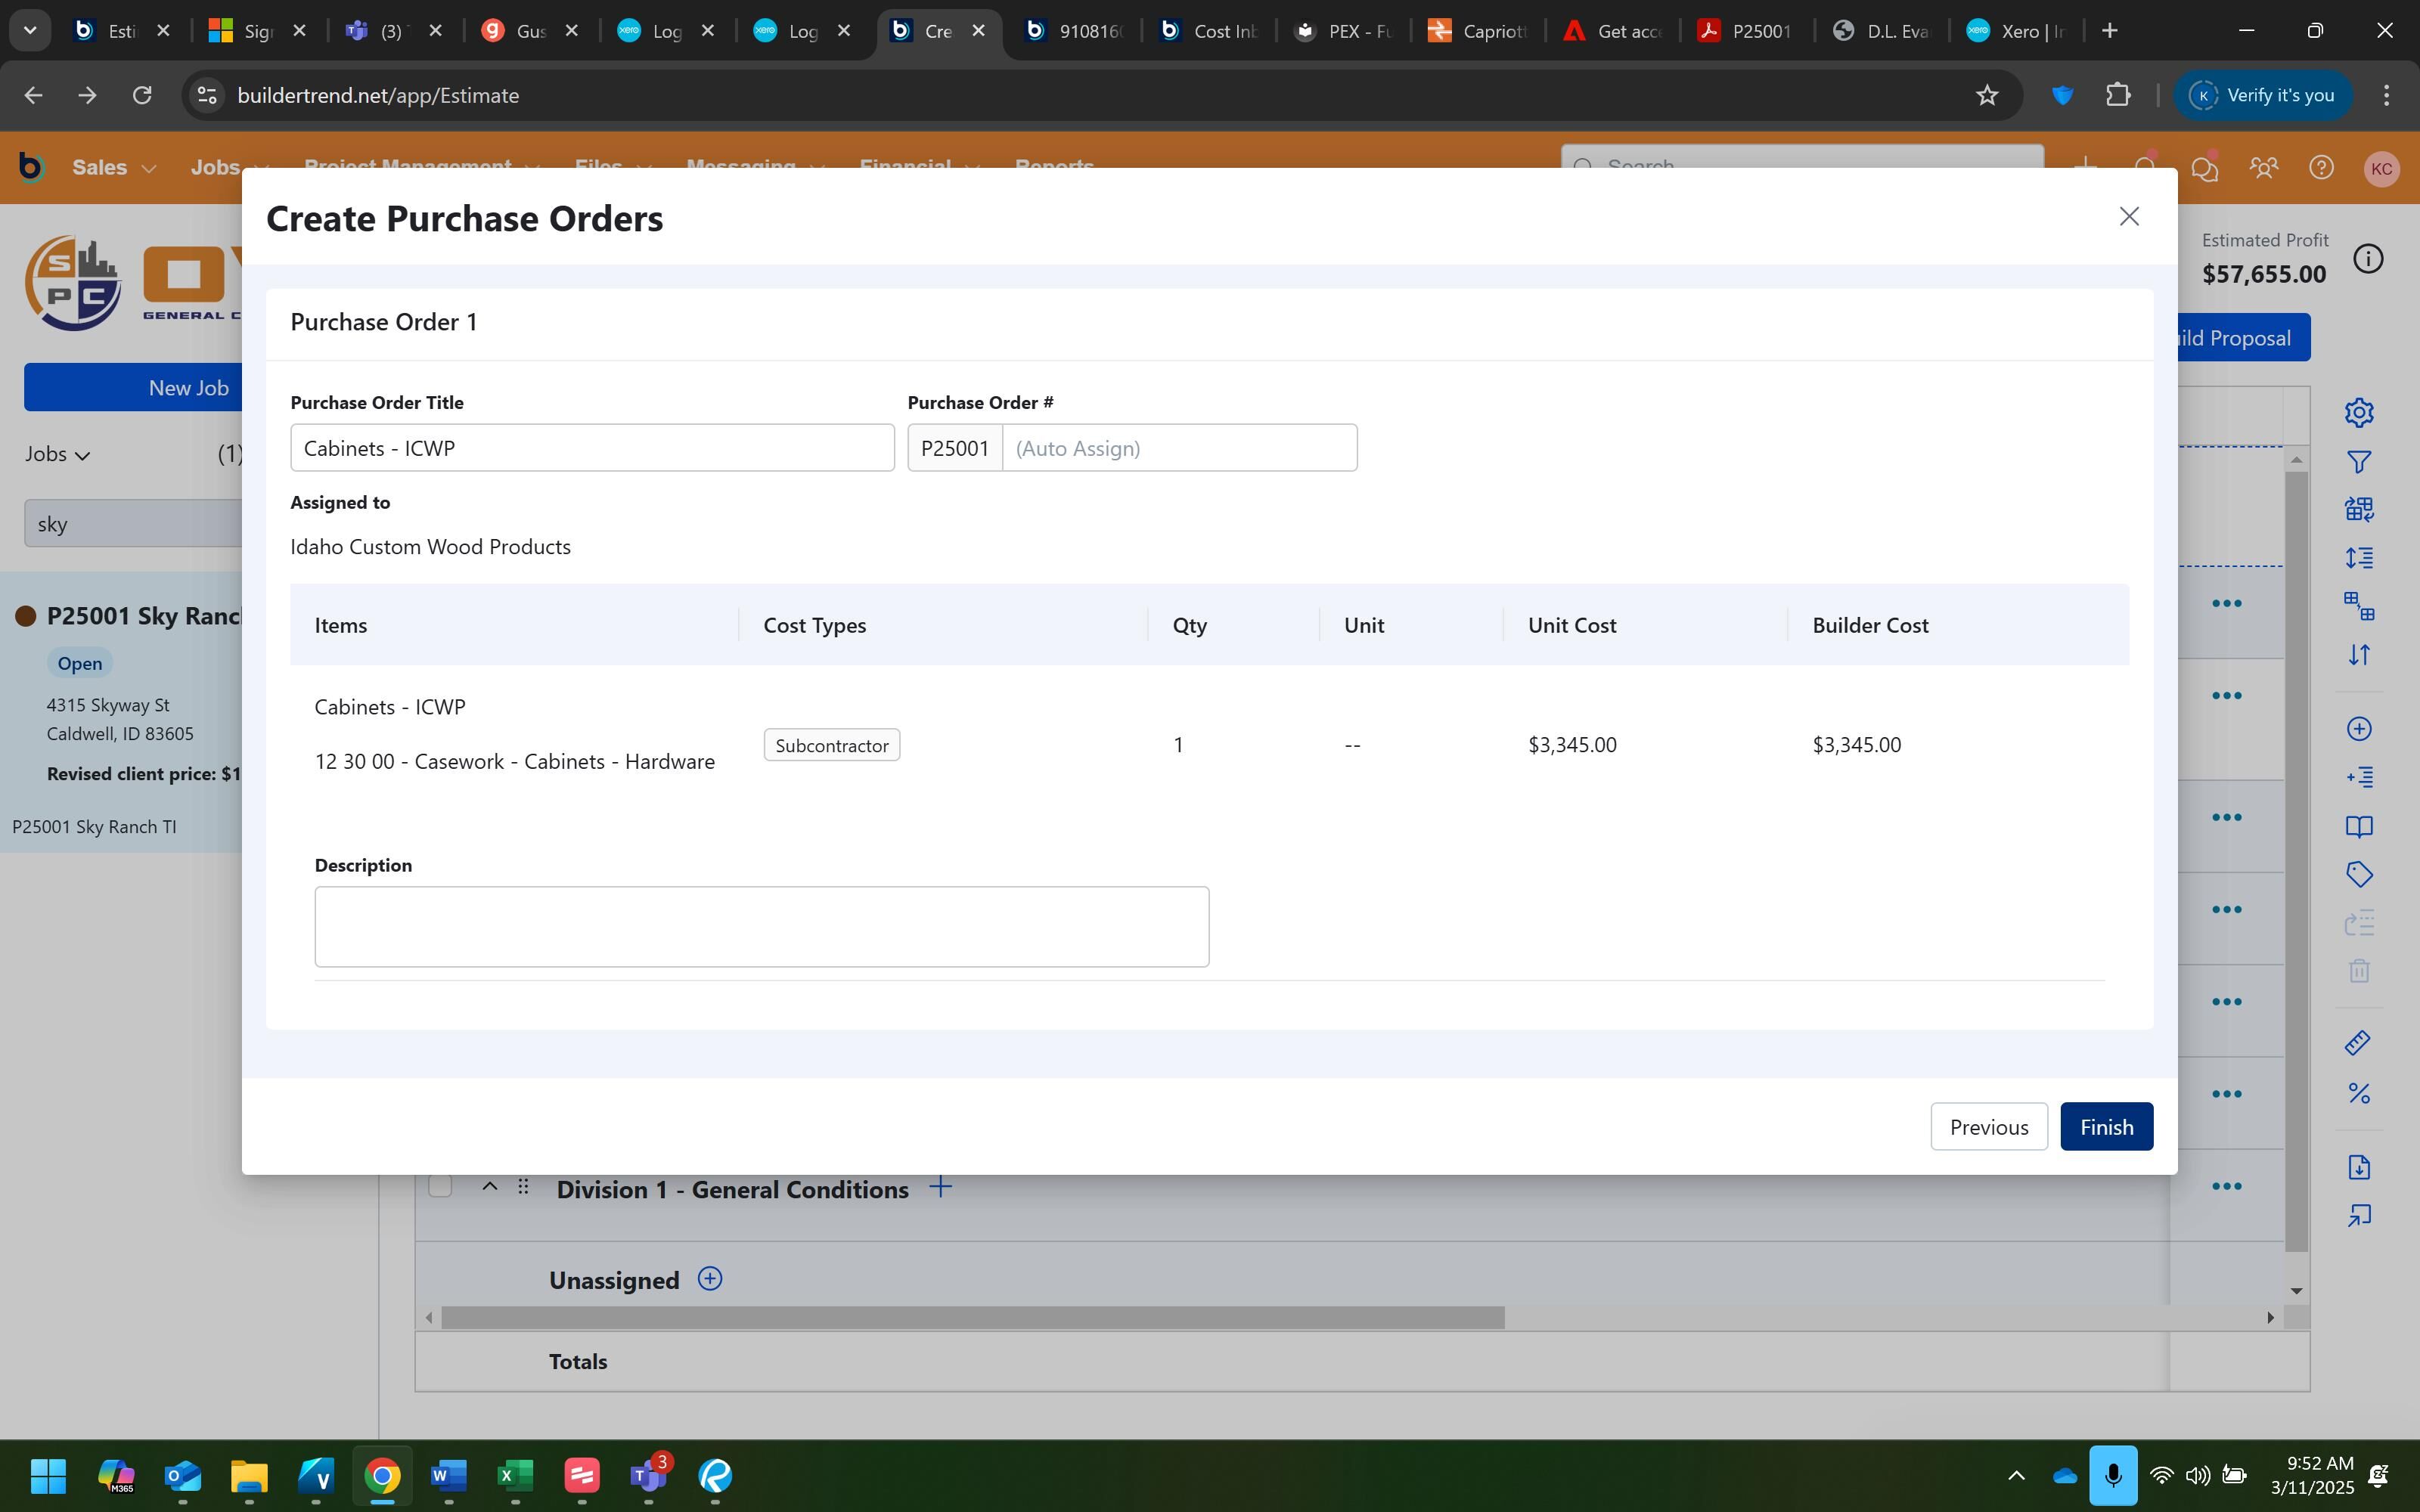Viewport: 2420px width, 1512px height.
Task: Collapse Division 1 General Conditions chevron
Action: (x=489, y=1187)
